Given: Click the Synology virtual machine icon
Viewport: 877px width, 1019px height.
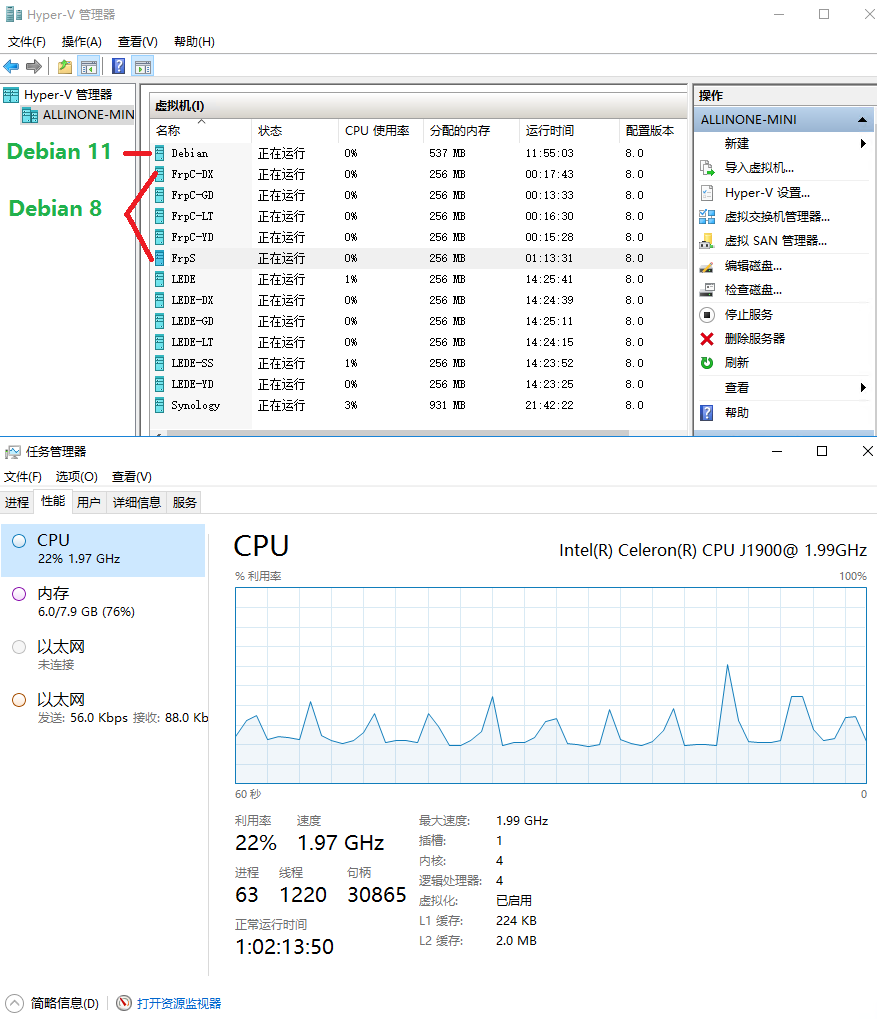Looking at the screenshot, I should (160, 406).
